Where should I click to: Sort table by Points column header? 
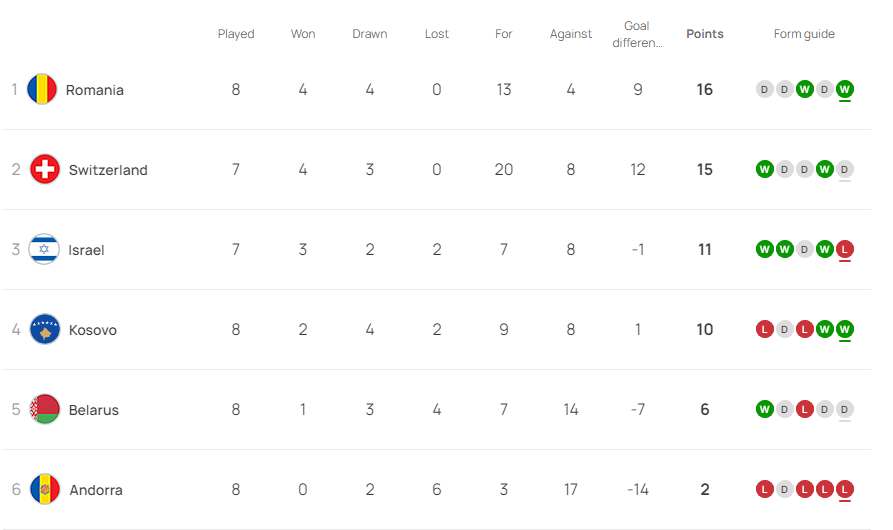[704, 34]
